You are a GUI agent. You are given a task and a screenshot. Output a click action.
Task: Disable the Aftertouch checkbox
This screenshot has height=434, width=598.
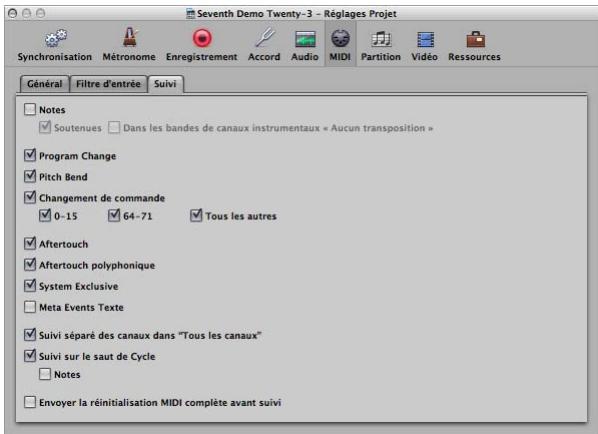coord(30,244)
